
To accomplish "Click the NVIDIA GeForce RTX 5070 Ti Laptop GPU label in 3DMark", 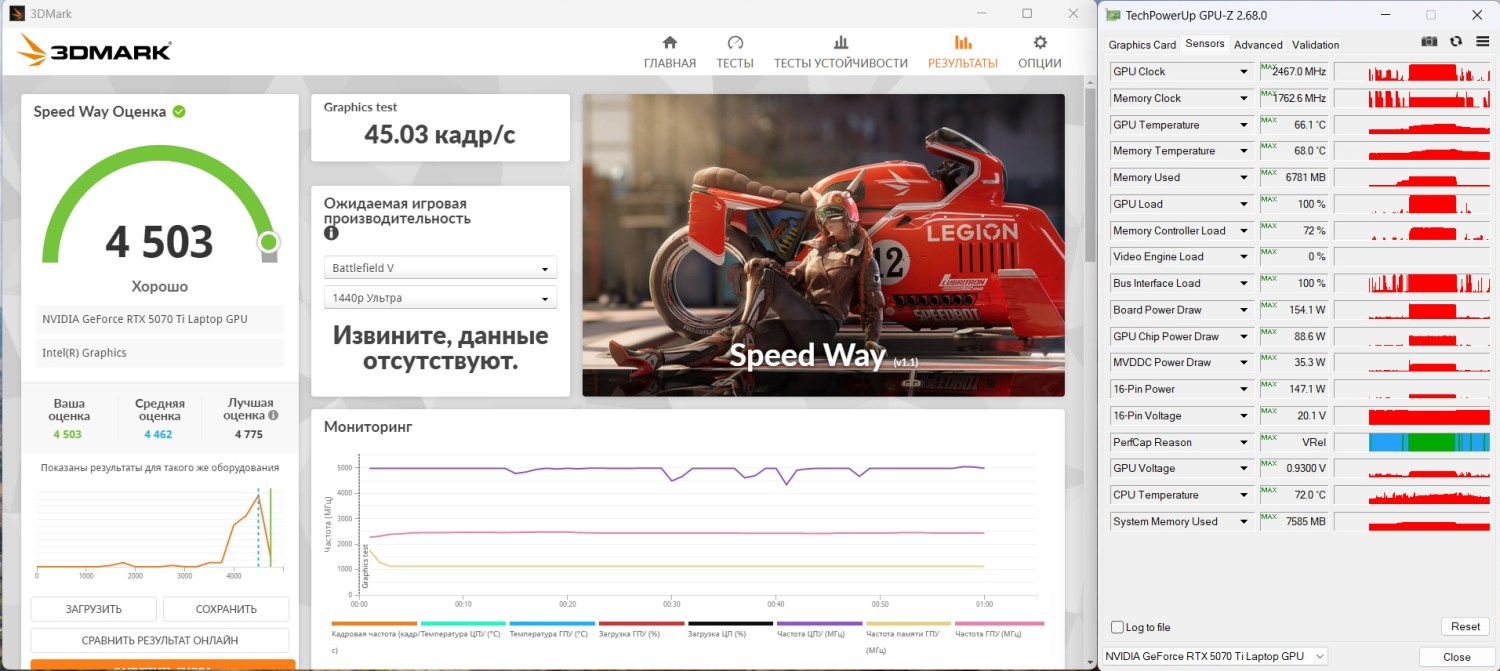I will (x=145, y=319).
